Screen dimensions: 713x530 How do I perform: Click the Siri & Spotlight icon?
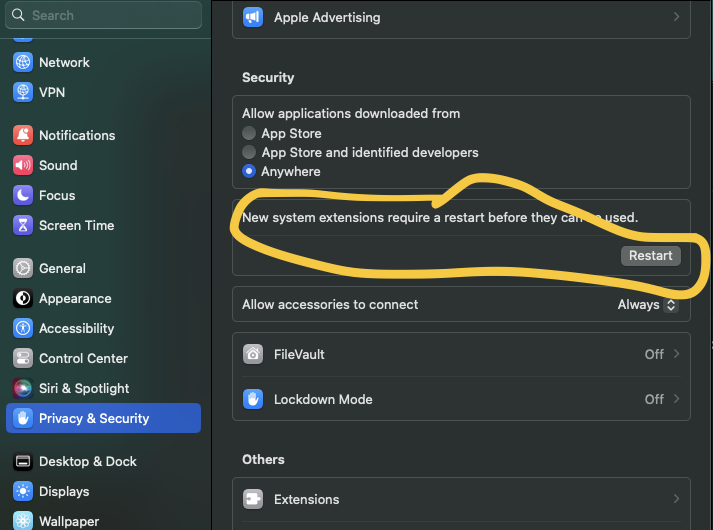(x=23, y=388)
